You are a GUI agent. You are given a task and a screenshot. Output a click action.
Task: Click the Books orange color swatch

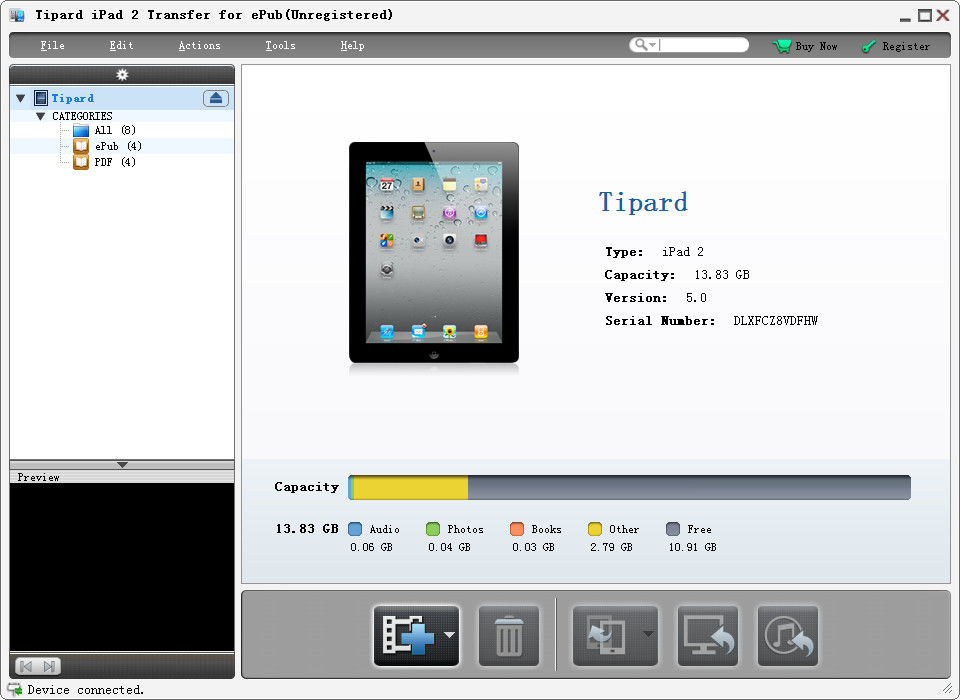pos(517,529)
